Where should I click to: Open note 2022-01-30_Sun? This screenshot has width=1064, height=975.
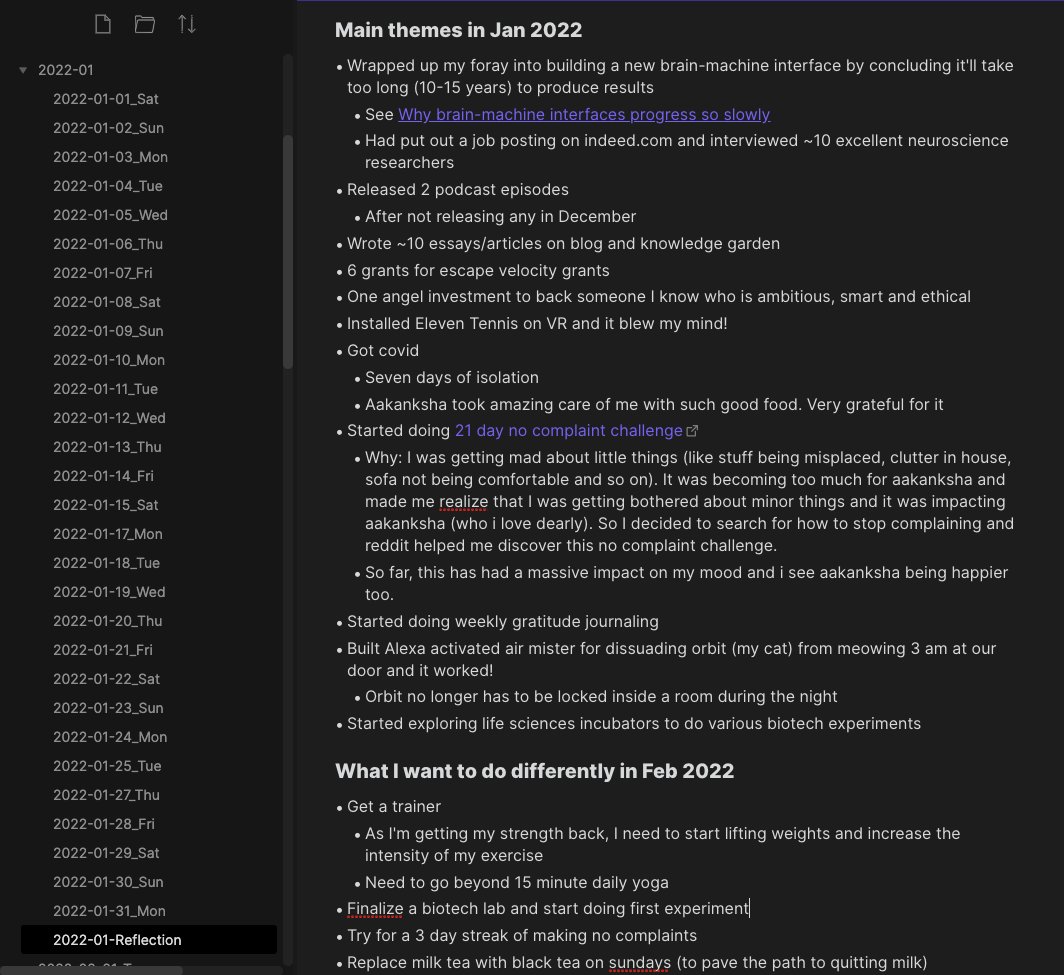109,882
